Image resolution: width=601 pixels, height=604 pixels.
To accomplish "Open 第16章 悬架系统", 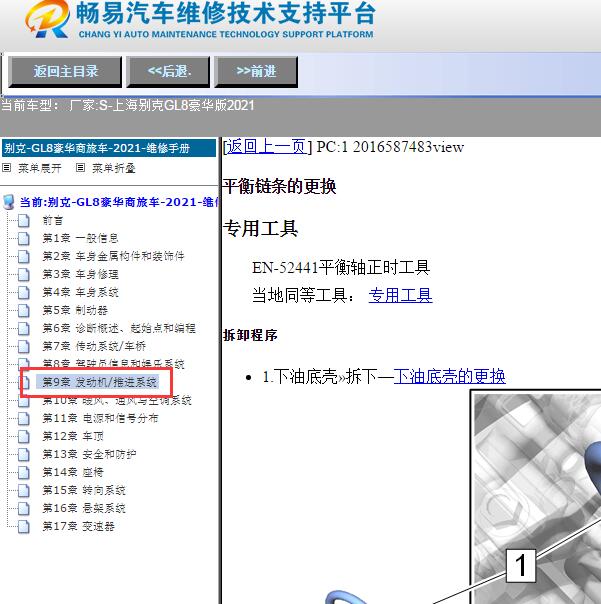I will pyautogui.click(x=84, y=508).
